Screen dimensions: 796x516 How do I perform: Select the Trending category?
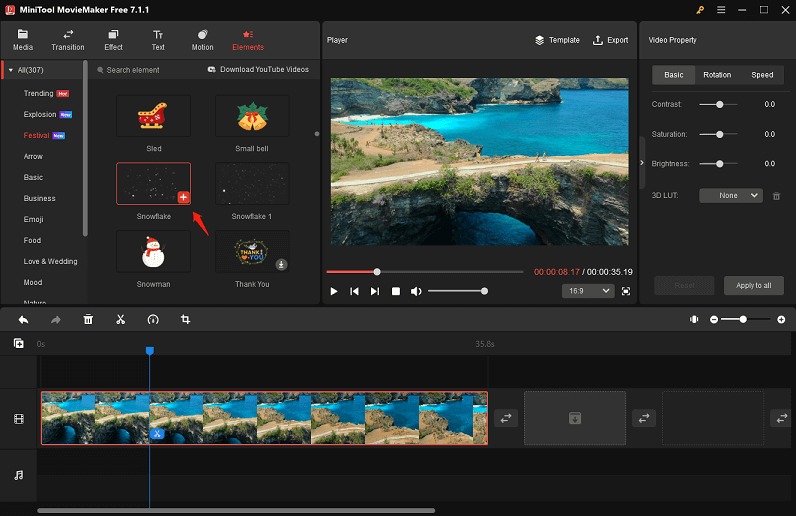tap(38, 93)
